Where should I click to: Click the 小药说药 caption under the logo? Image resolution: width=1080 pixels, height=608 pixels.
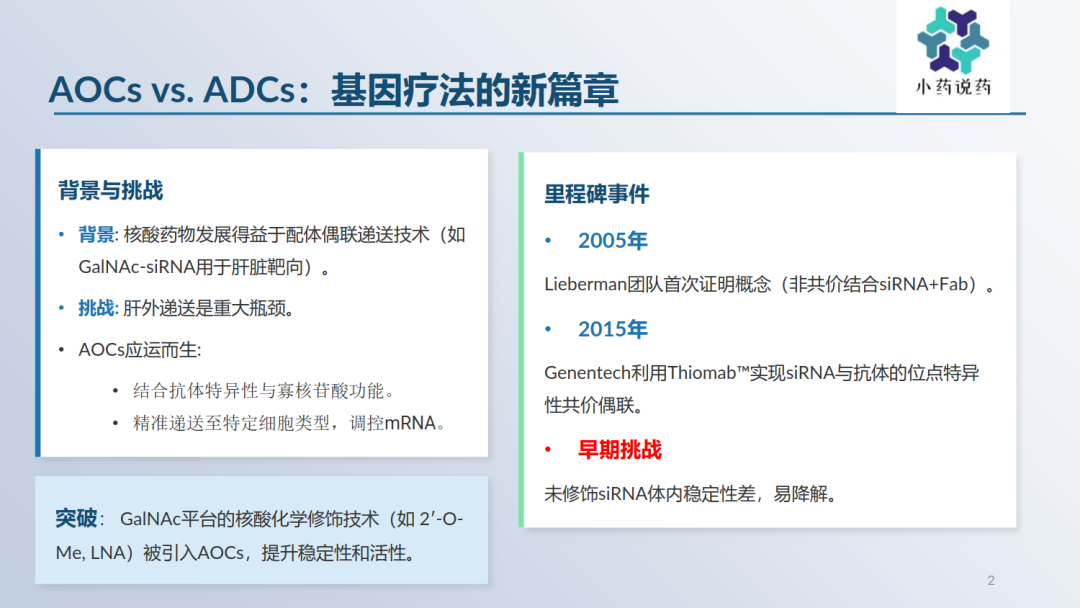pyautogui.click(x=953, y=87)
